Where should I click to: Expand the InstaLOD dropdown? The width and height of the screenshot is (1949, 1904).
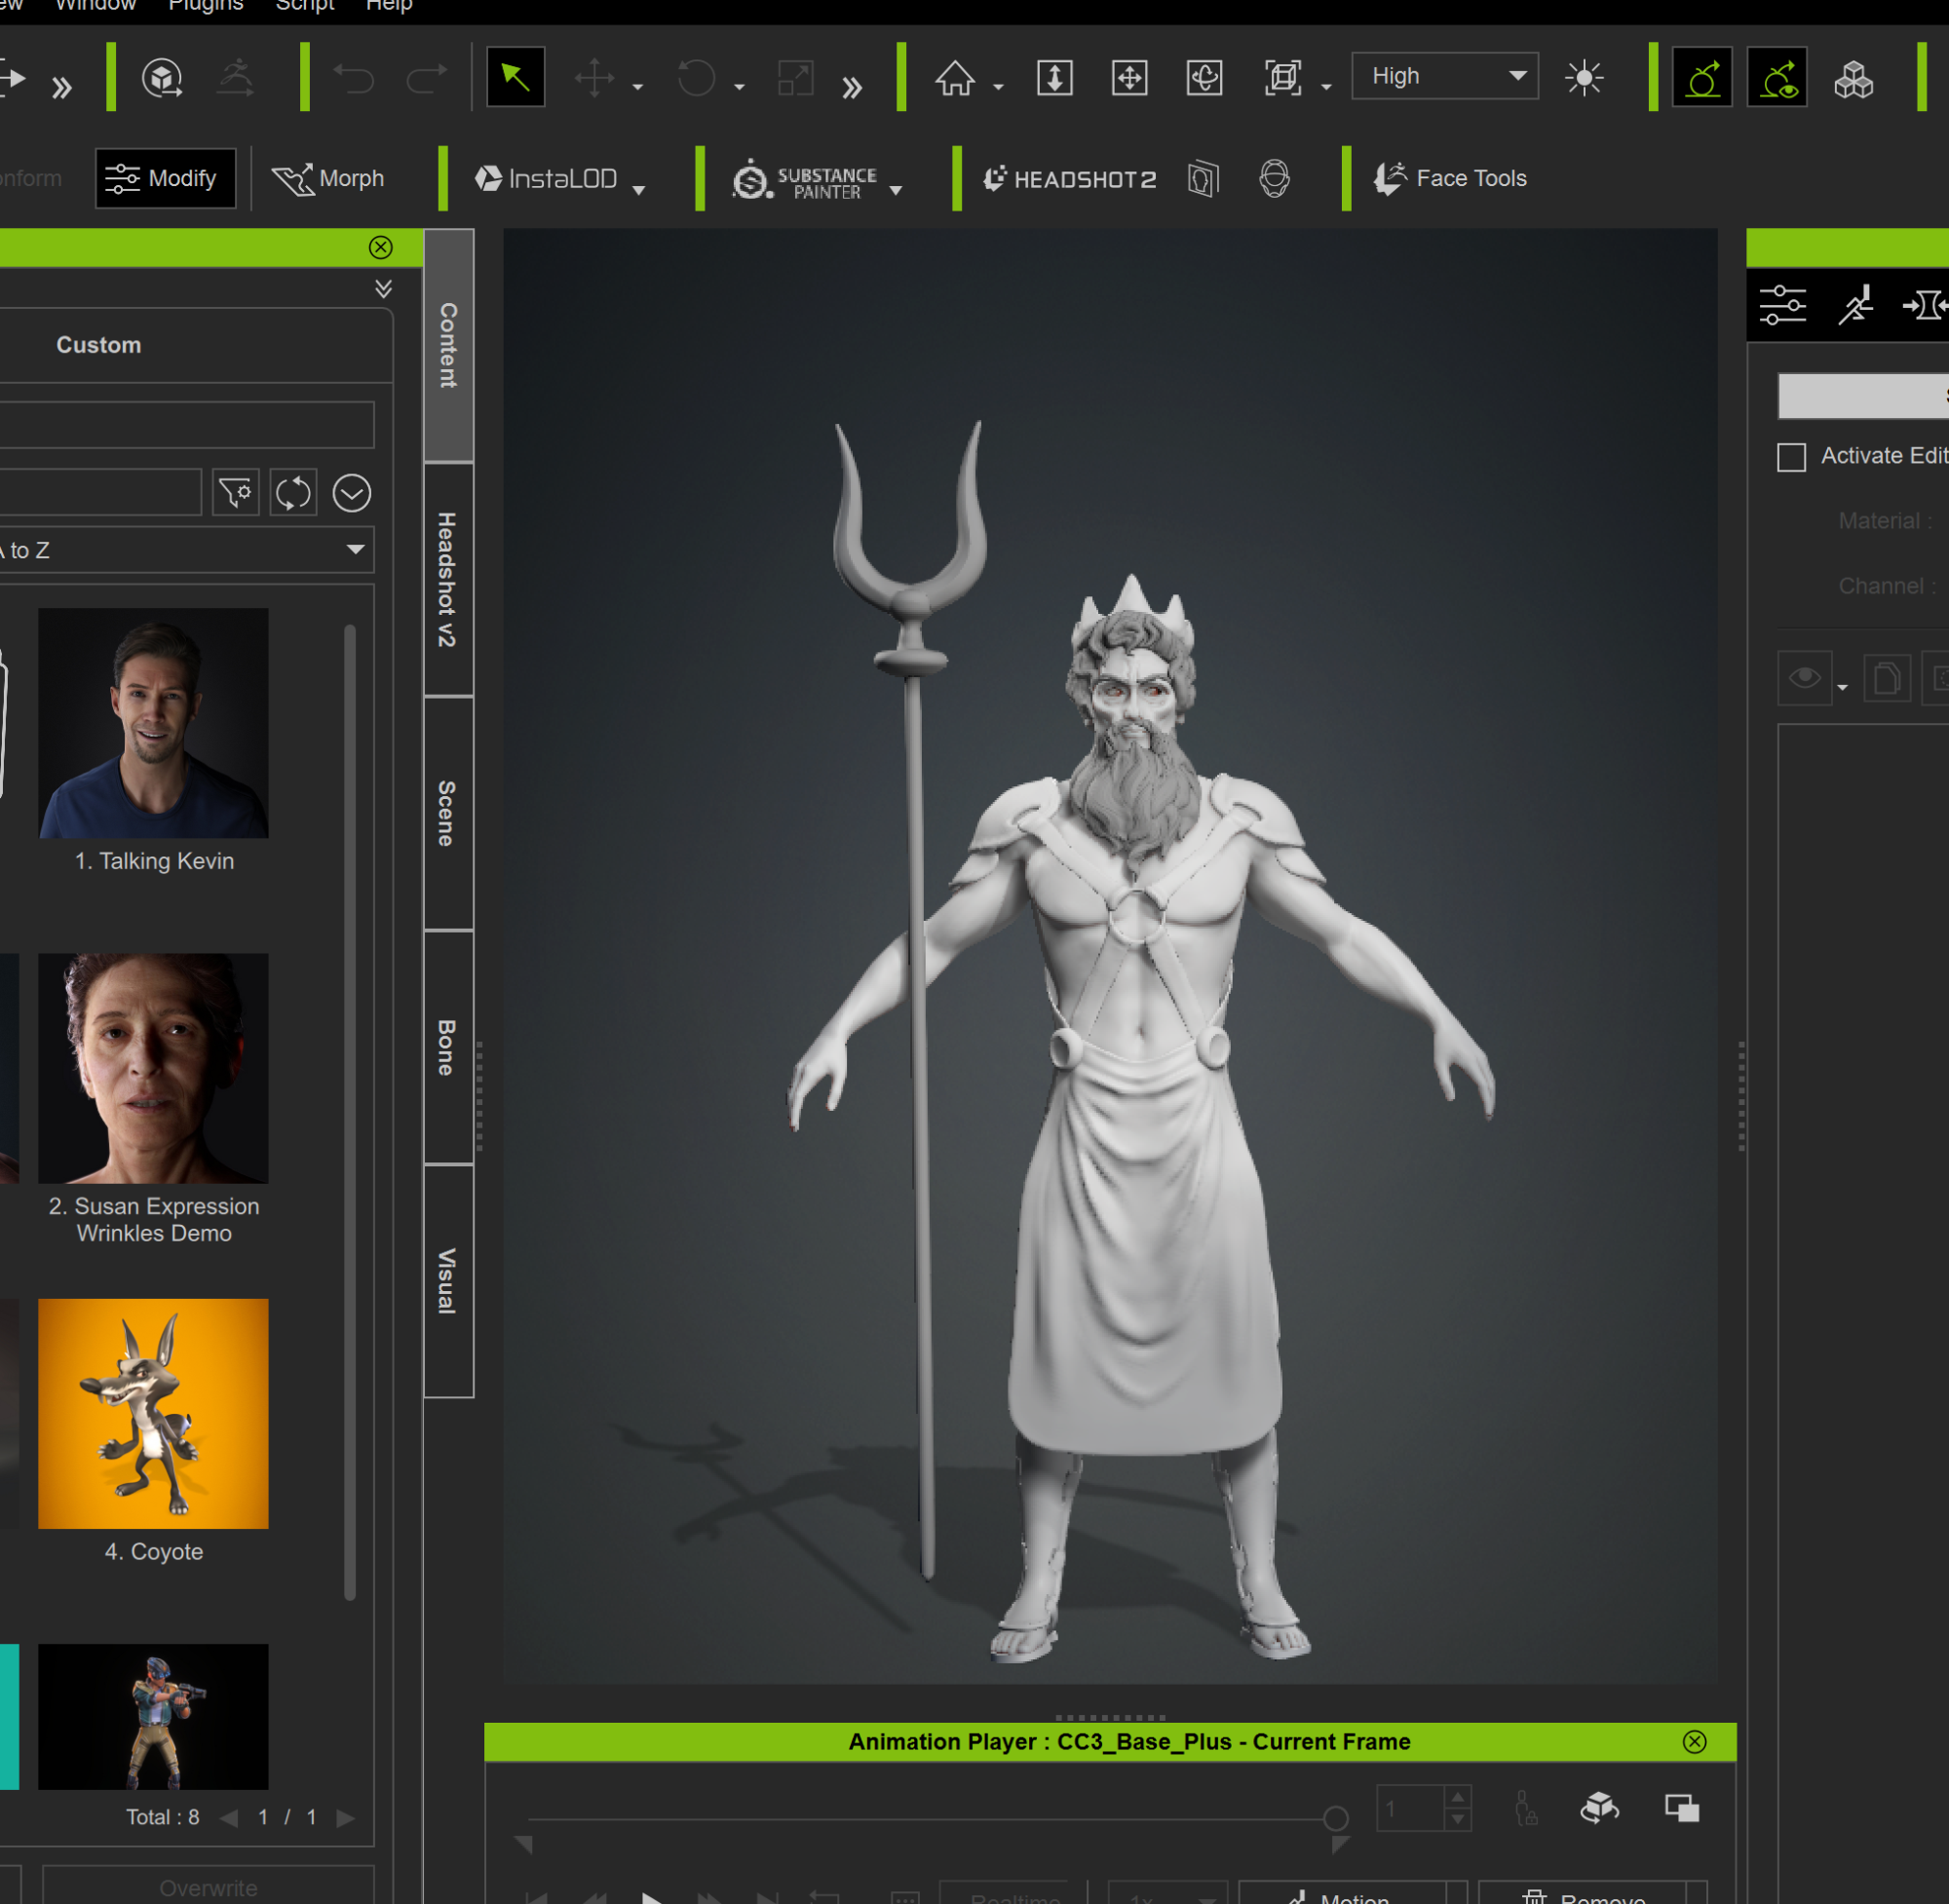point(639,190)
